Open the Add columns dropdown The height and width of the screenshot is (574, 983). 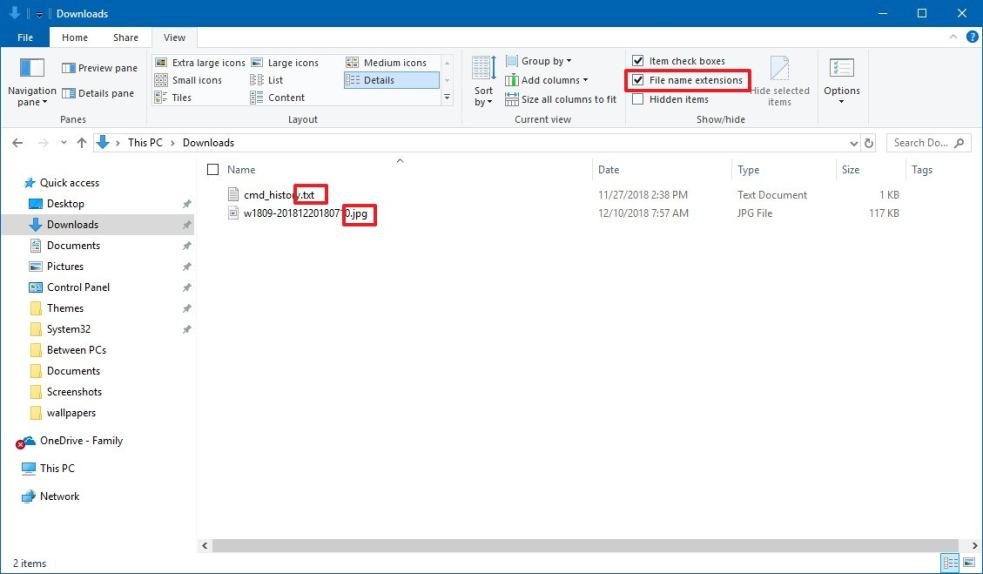pos(546,80)
